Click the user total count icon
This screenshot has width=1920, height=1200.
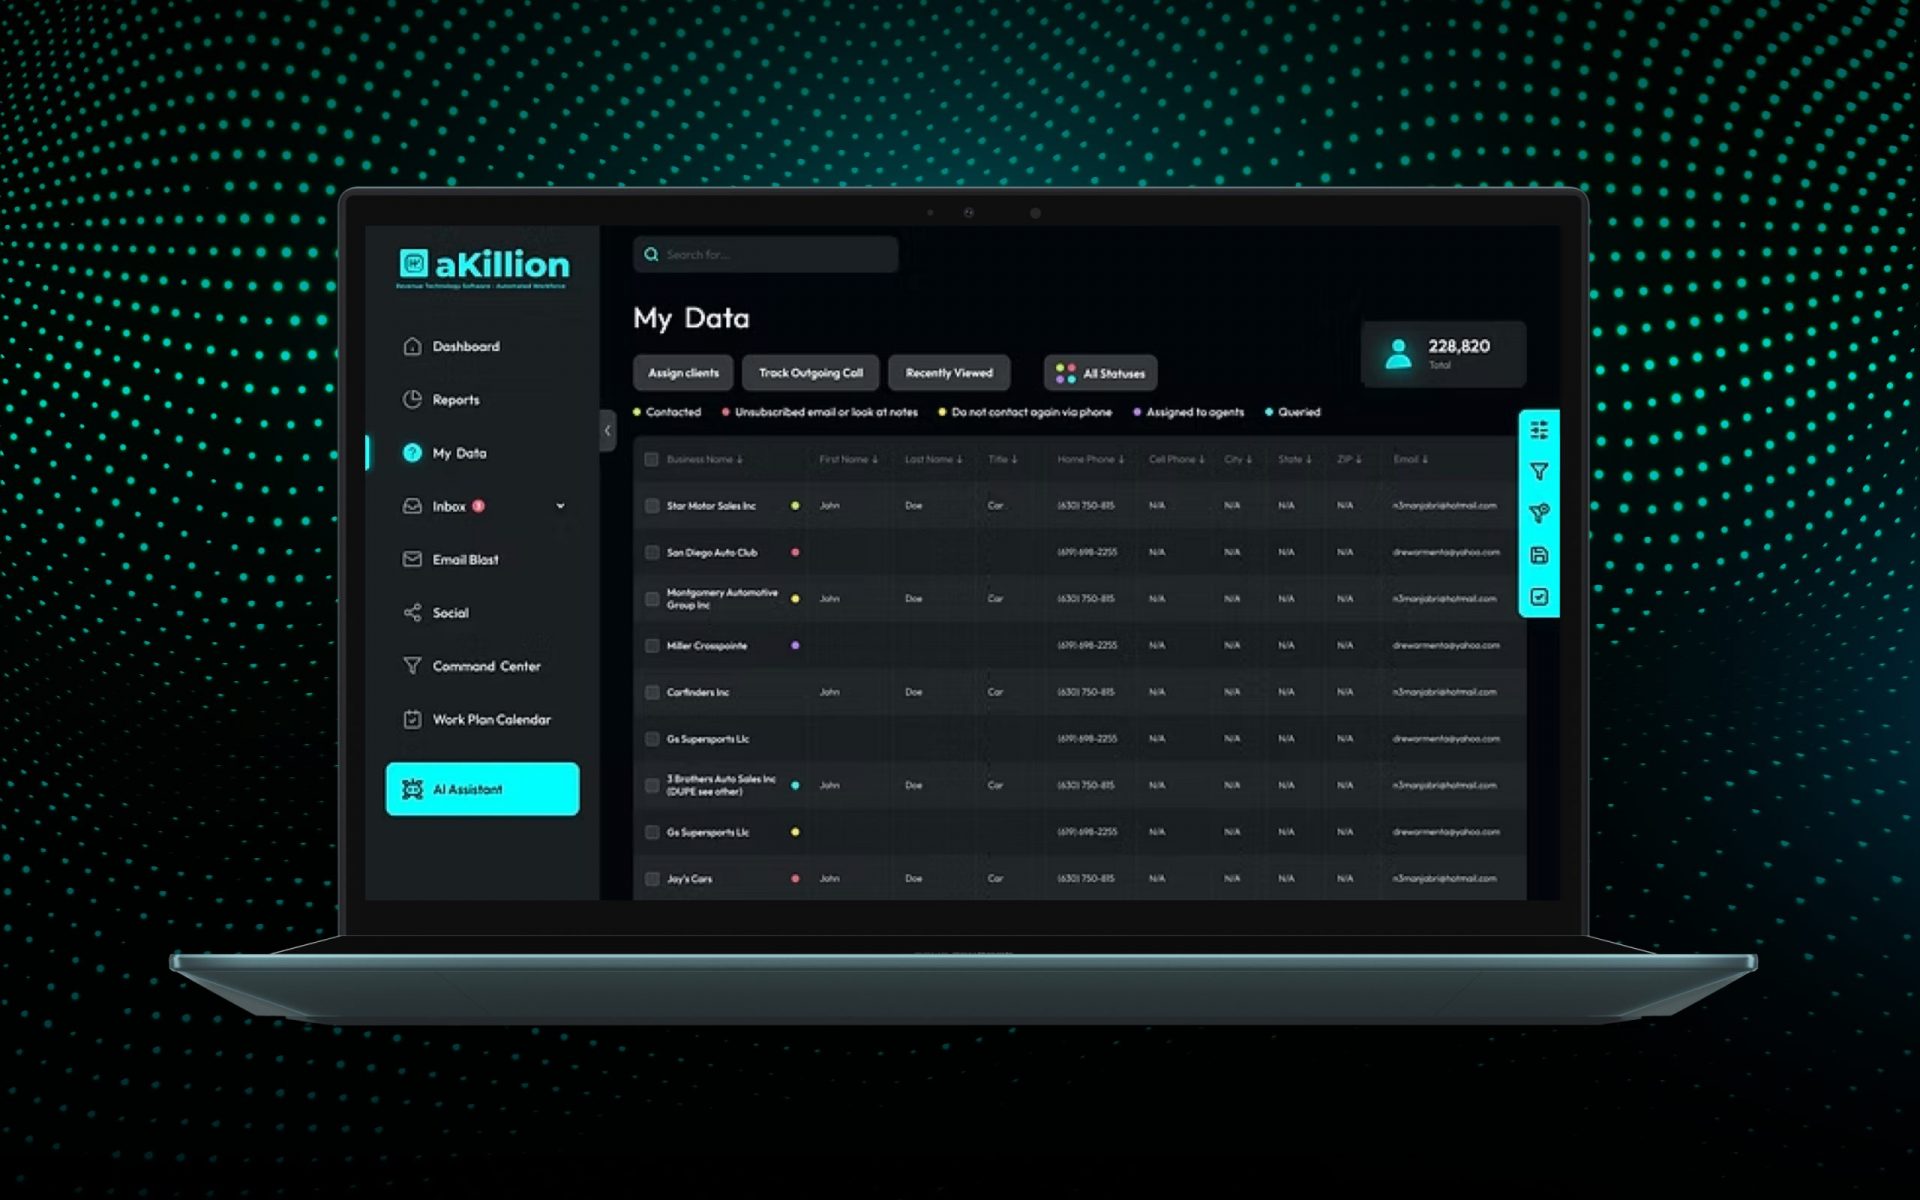1398,353
